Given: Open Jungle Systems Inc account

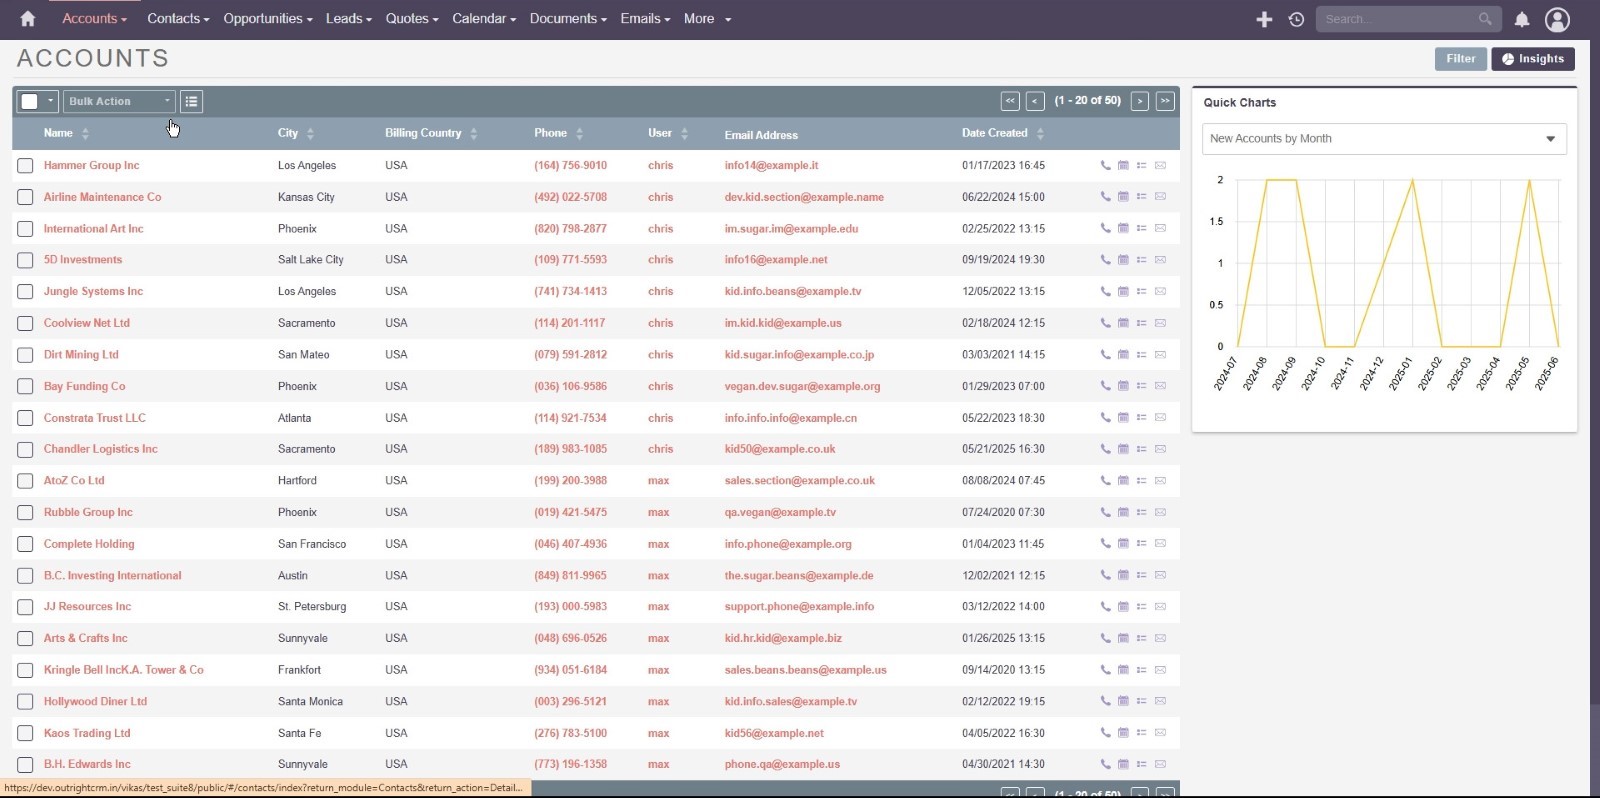Looking at the screenshot, I should click(93, 292).
